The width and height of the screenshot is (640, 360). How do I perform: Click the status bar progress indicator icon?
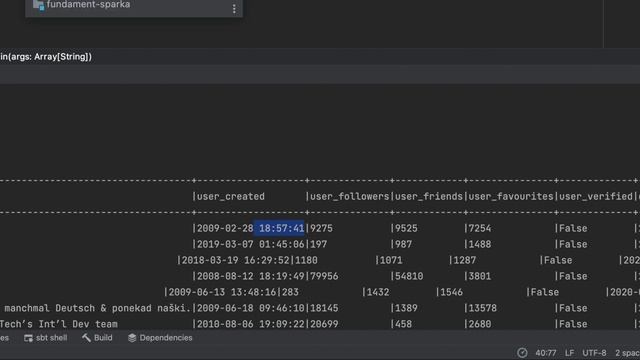(522, 353)
